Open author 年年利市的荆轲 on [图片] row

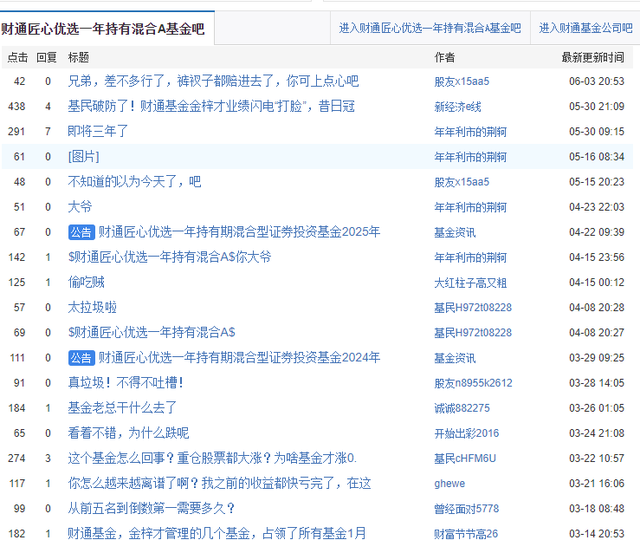coord(471,157)
